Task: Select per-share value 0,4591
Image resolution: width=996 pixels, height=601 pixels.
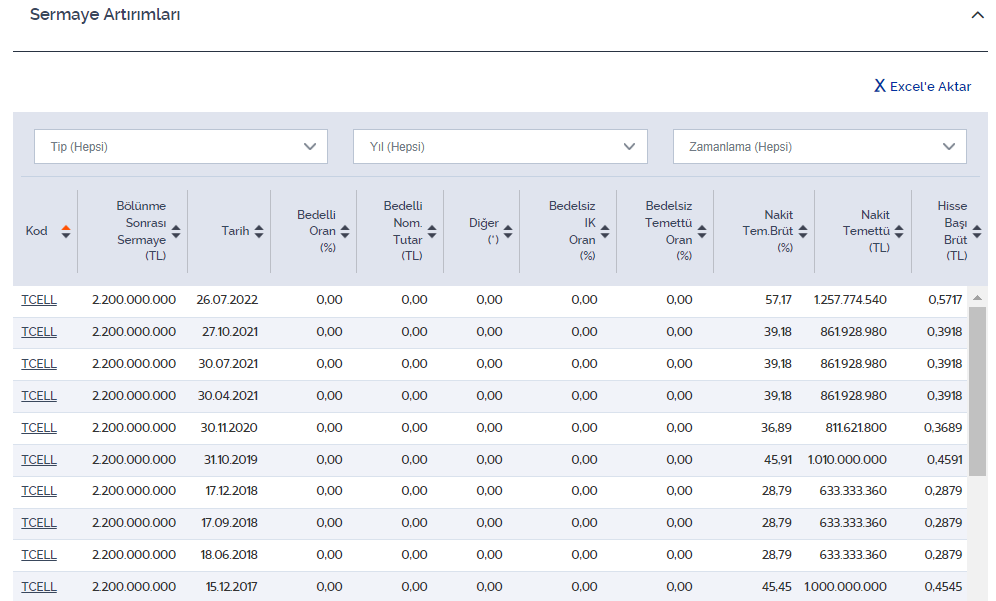Action: [x=944, y=459]
